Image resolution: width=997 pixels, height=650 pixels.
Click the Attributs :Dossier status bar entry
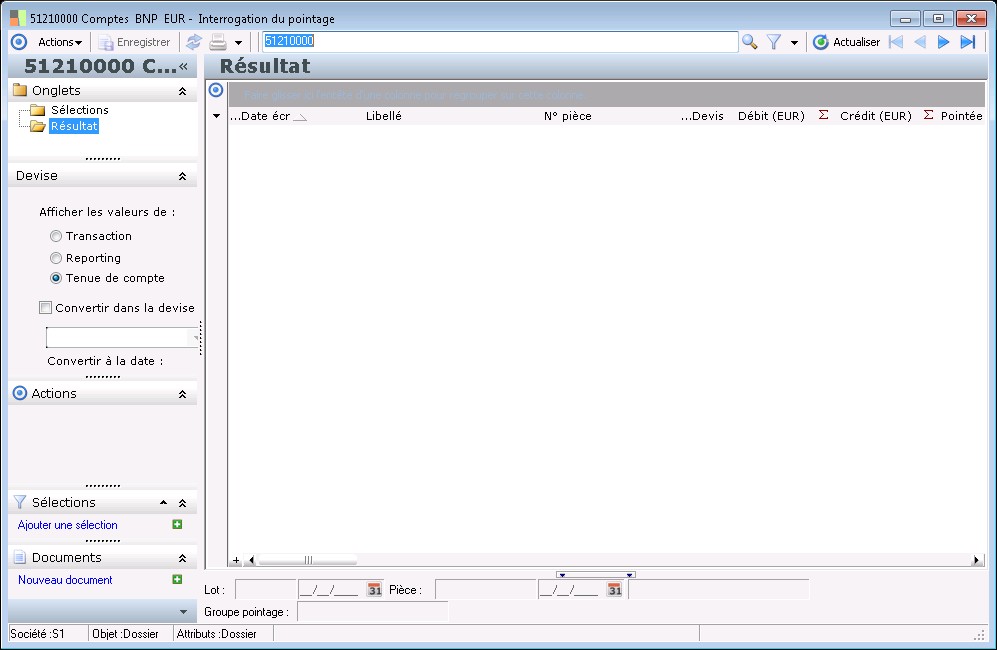[217, 634]
